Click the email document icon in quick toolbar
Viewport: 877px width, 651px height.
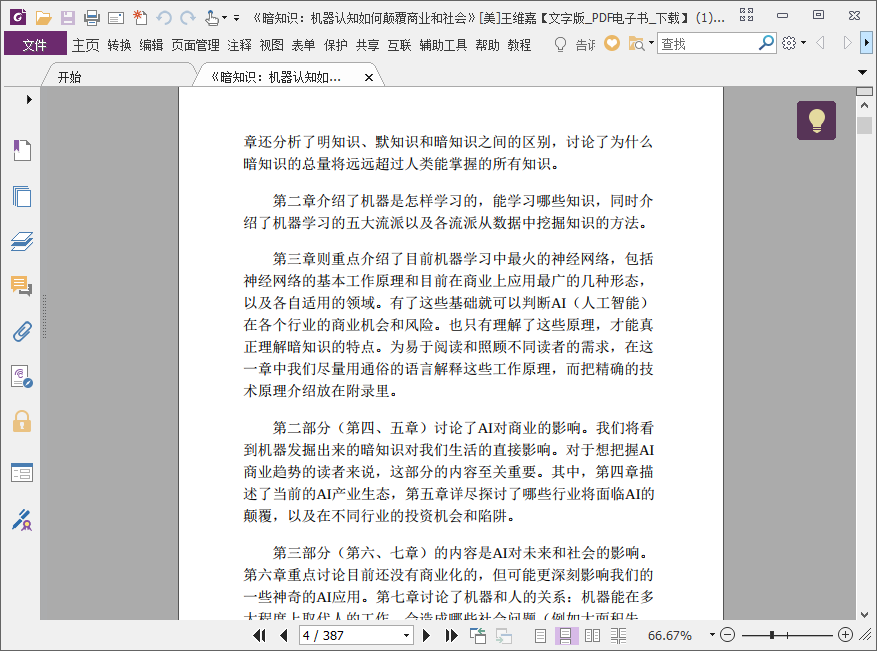116,18
